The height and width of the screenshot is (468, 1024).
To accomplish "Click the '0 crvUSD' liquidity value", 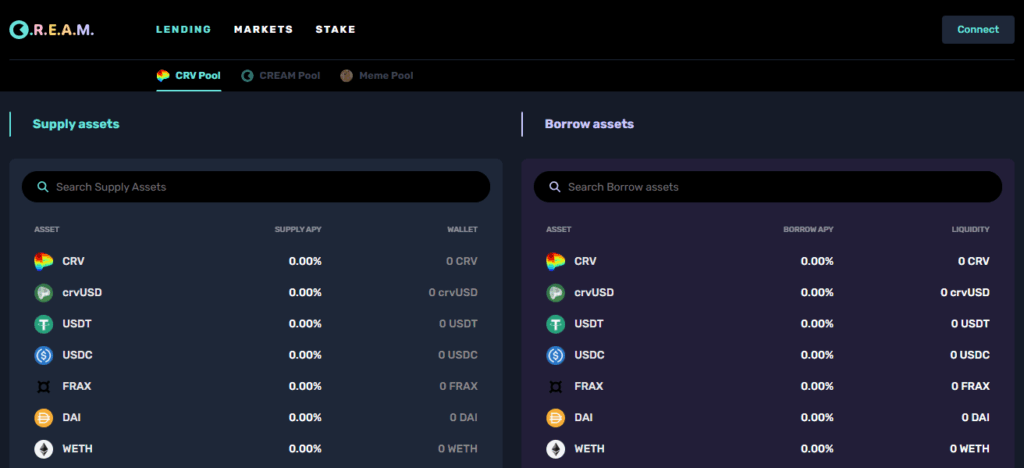I will pos(965,292).
